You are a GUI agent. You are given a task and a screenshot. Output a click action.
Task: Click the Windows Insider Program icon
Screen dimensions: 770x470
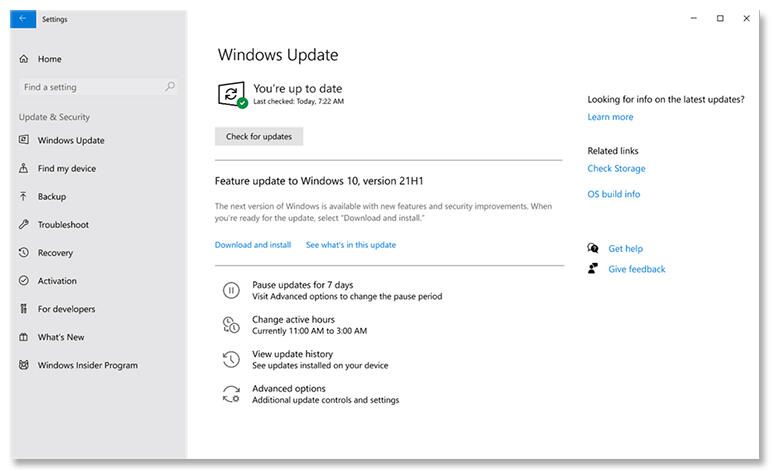pyautogui.click(x=24, y=365)
